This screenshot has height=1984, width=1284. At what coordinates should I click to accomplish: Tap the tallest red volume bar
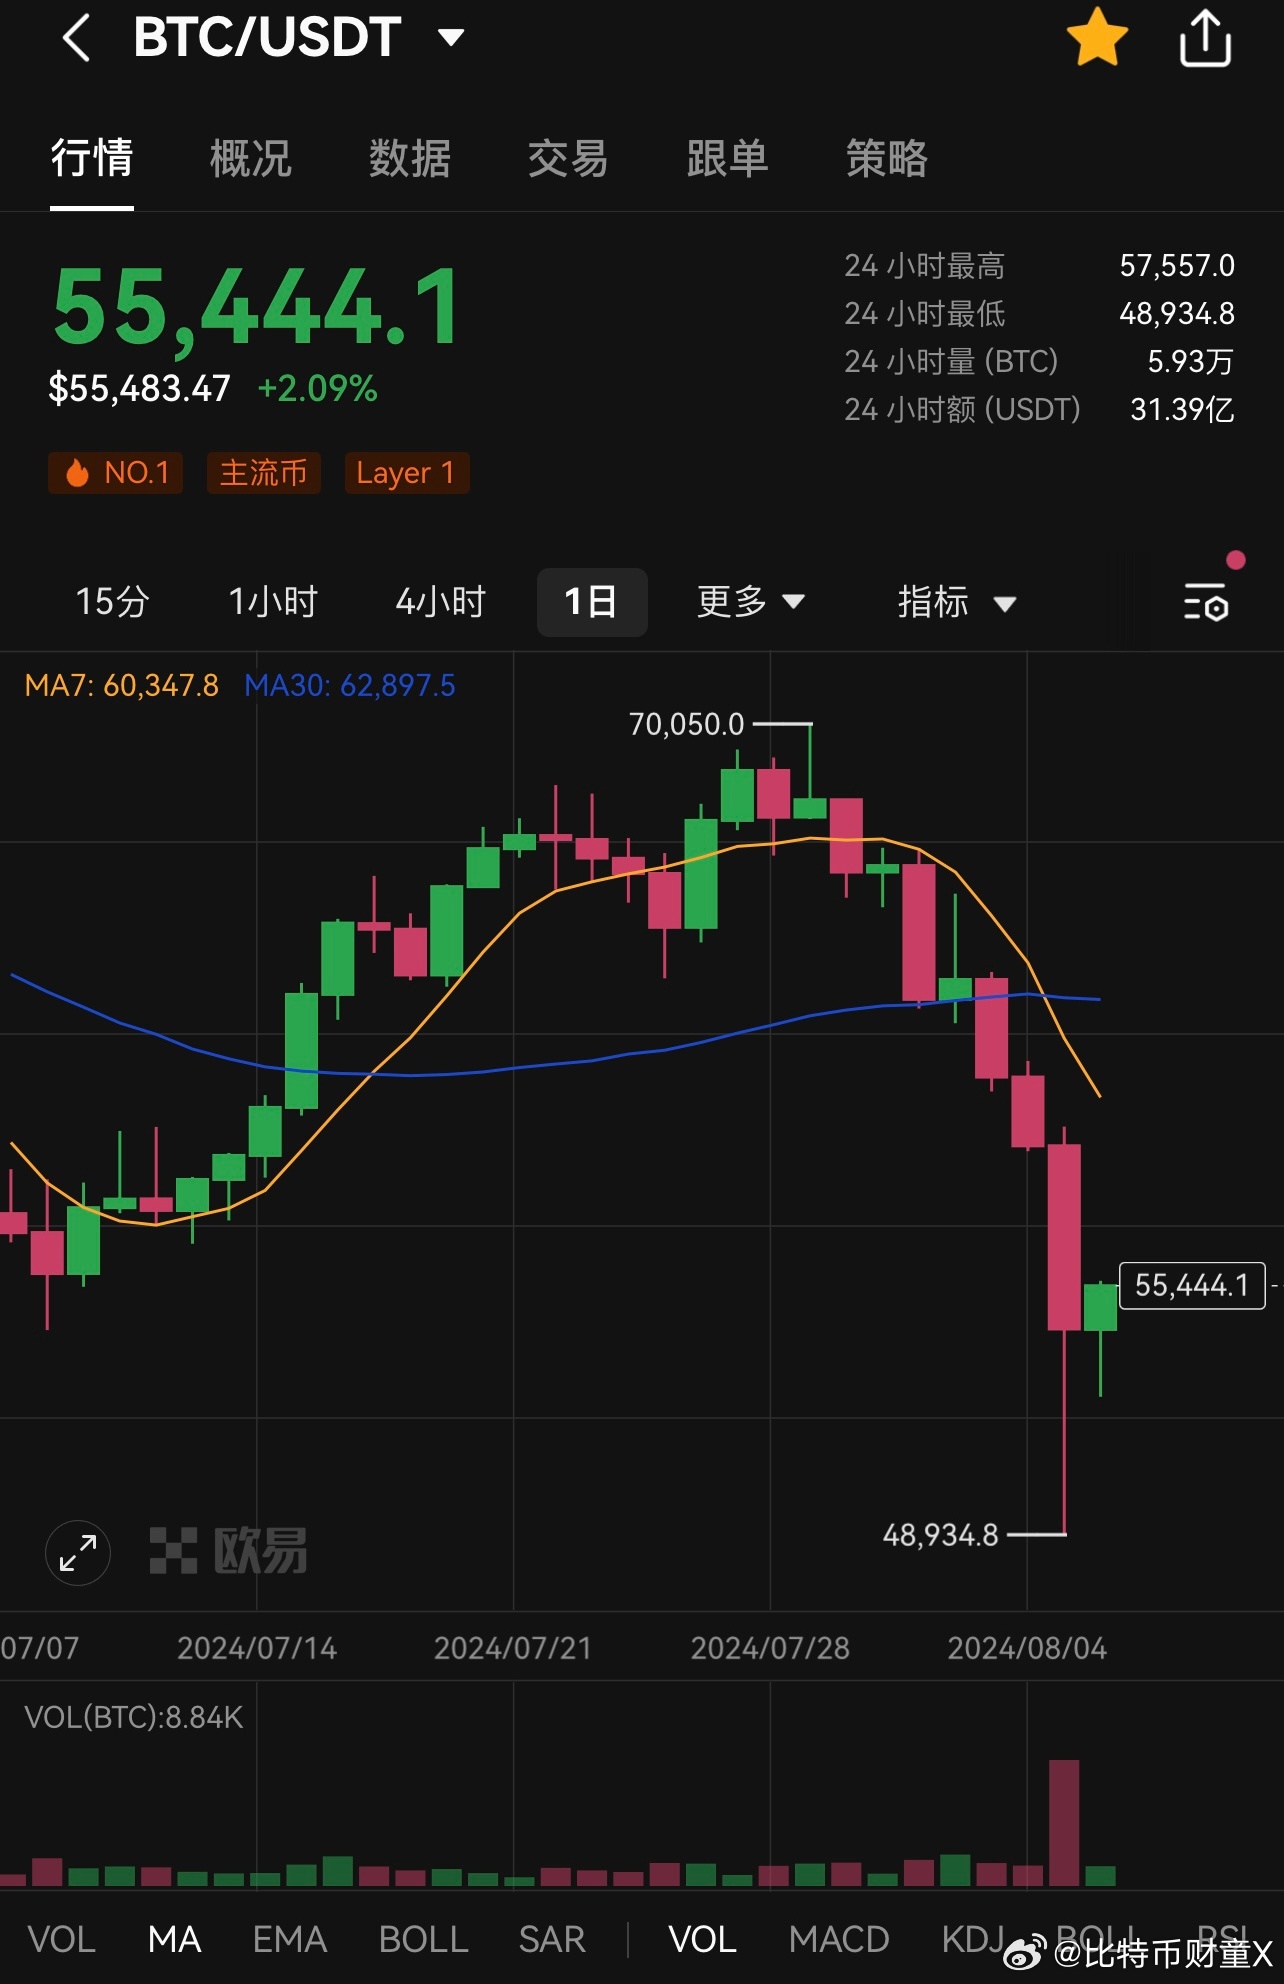point(1064,1823)
